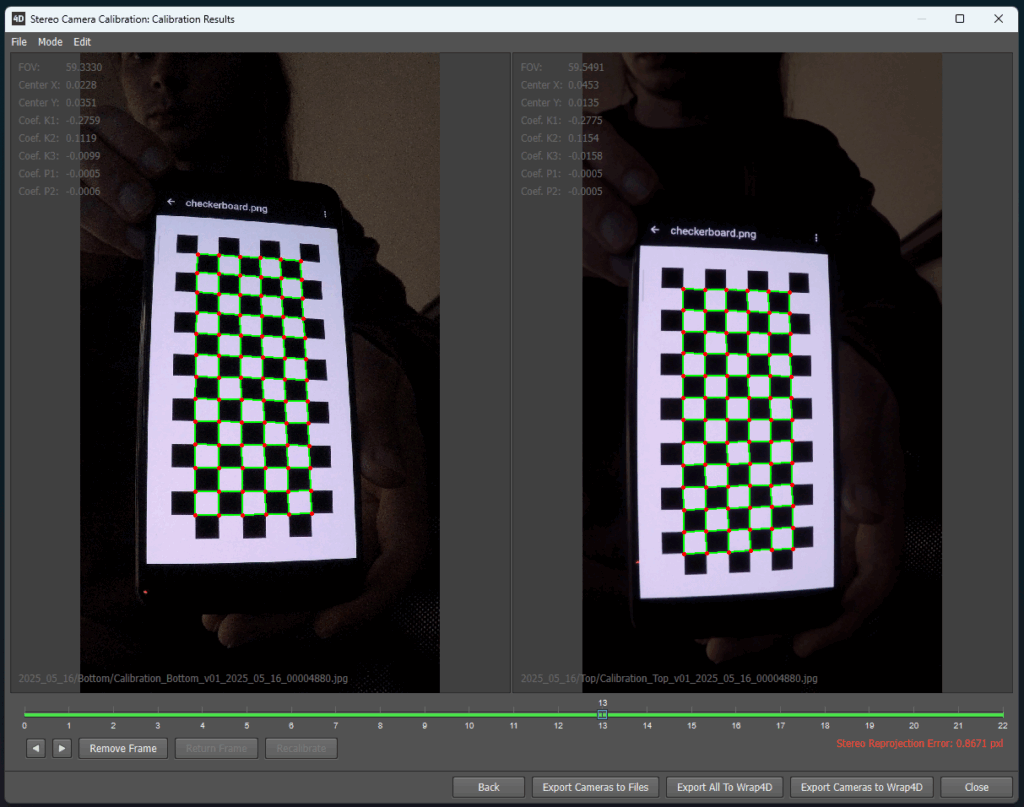This screenshot has width=1024, height=807.
Task: Open the File menu
Action: pyautogui.click(x=19, y=42)
